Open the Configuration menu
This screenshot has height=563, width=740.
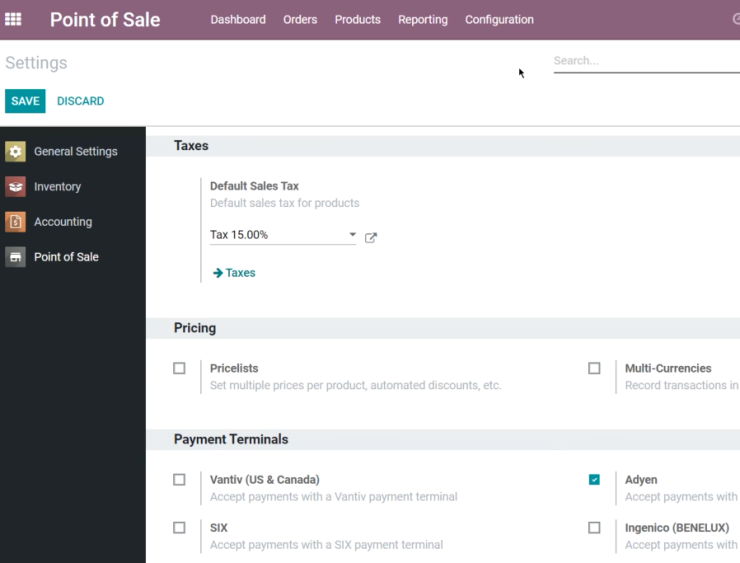click(x=499, y=19)
